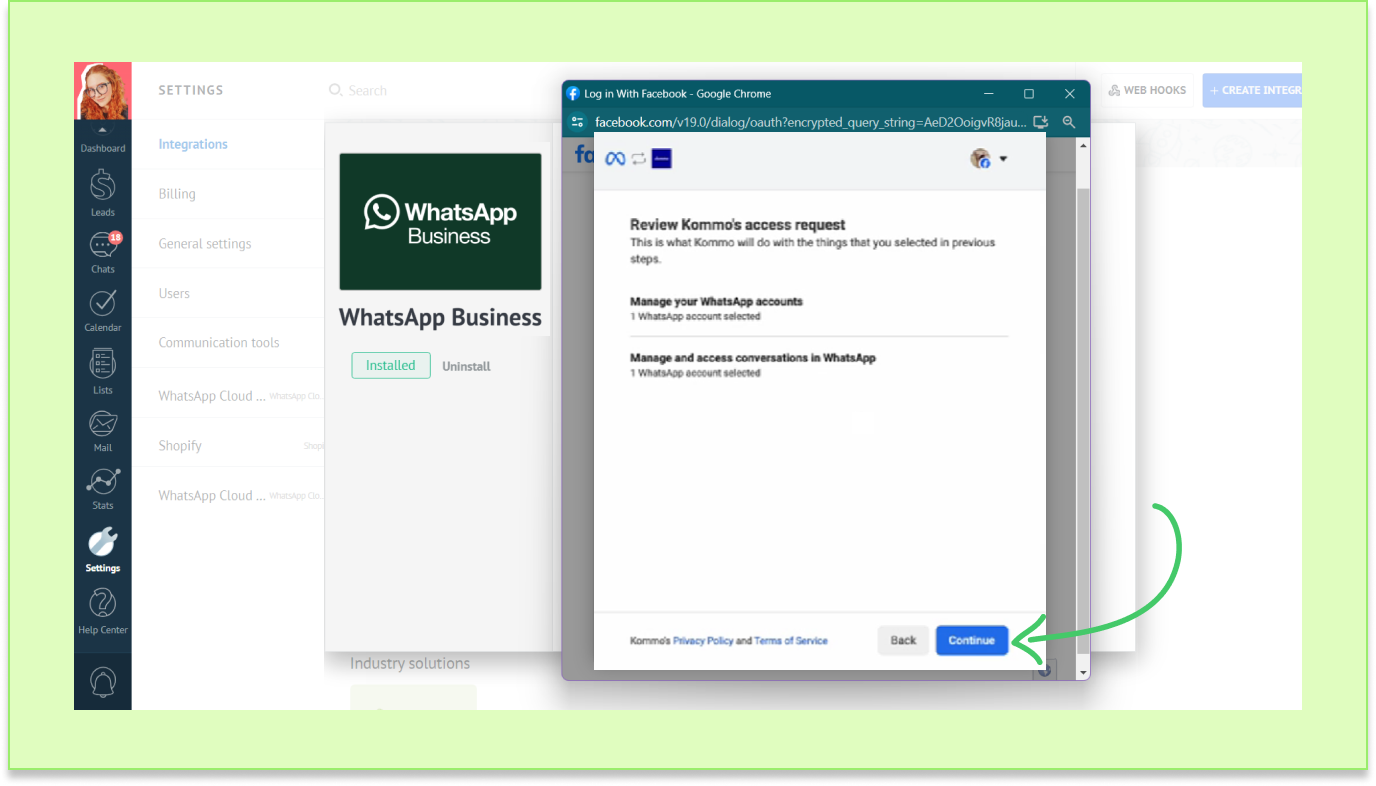This screenshot has height=786, width=1376.
Task: Select Billing in settings menu
Action: pos(177,194)
